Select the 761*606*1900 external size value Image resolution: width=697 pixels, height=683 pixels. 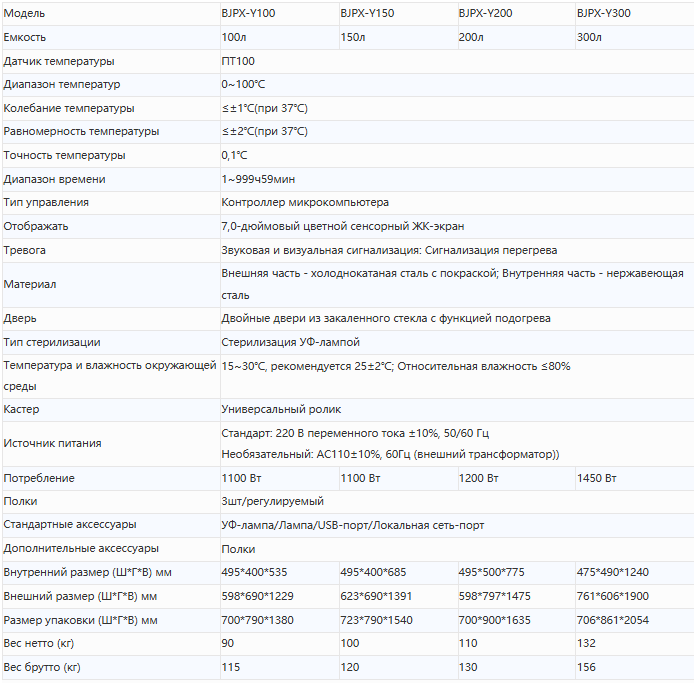pos(613,596)
